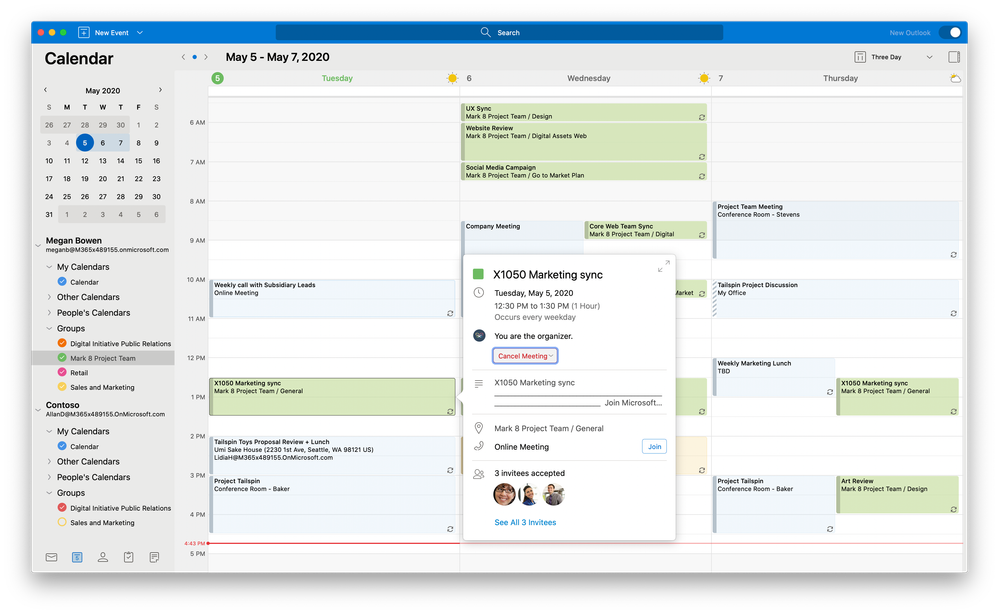Toggle the New Outlook switch
The width and height of the screenshot is (999, 614).
pyautogui.click(x=951, y=32)
